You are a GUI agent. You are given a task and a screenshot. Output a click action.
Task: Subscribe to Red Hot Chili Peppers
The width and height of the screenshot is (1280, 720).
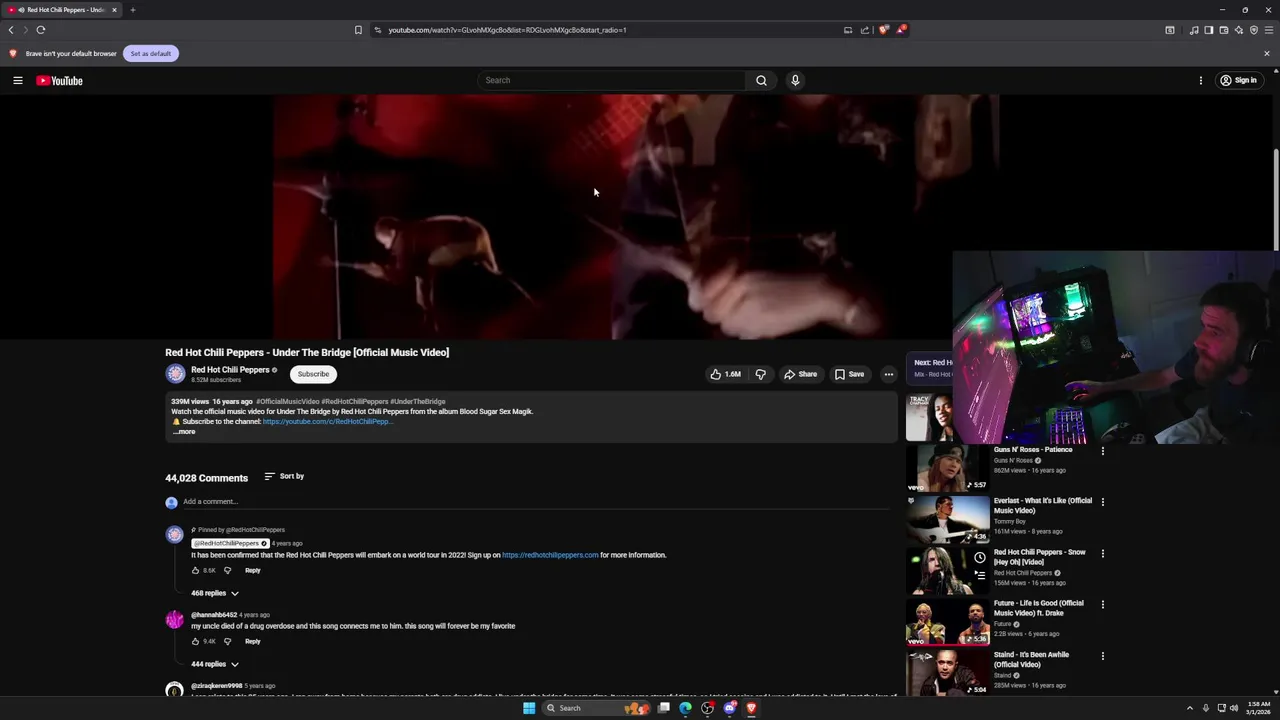click(x=313, y=374)
